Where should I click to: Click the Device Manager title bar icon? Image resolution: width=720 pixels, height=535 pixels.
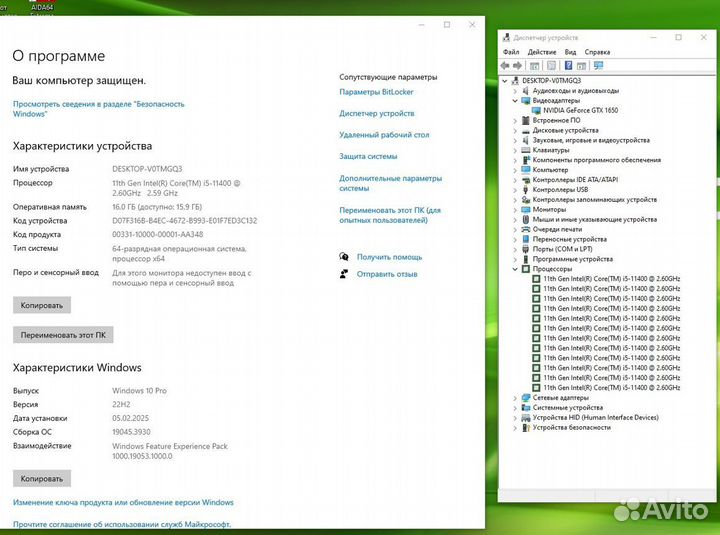506,38
